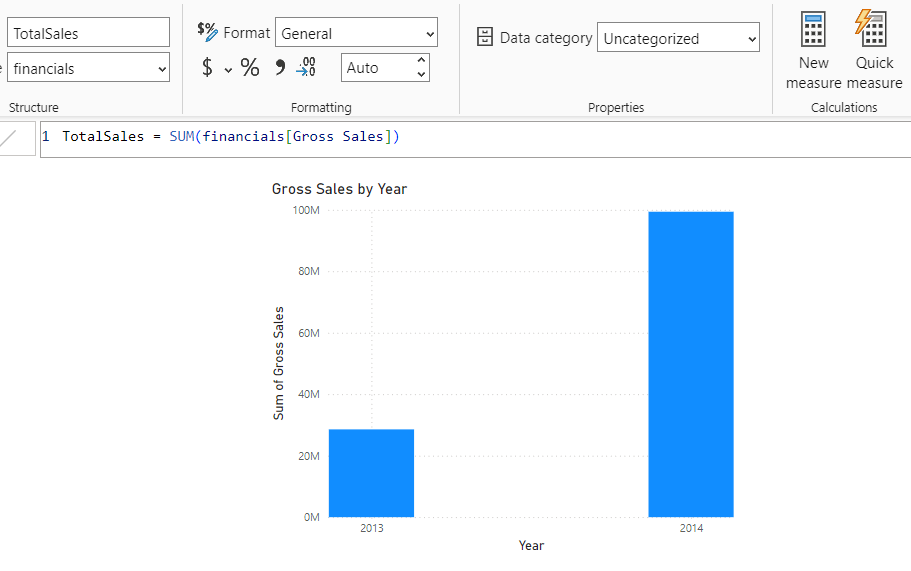Viewport: 911px width, 571px height.
Task: Toggle thousands separator comma icon
Action: pyautogui.click(x=280, y=67)
